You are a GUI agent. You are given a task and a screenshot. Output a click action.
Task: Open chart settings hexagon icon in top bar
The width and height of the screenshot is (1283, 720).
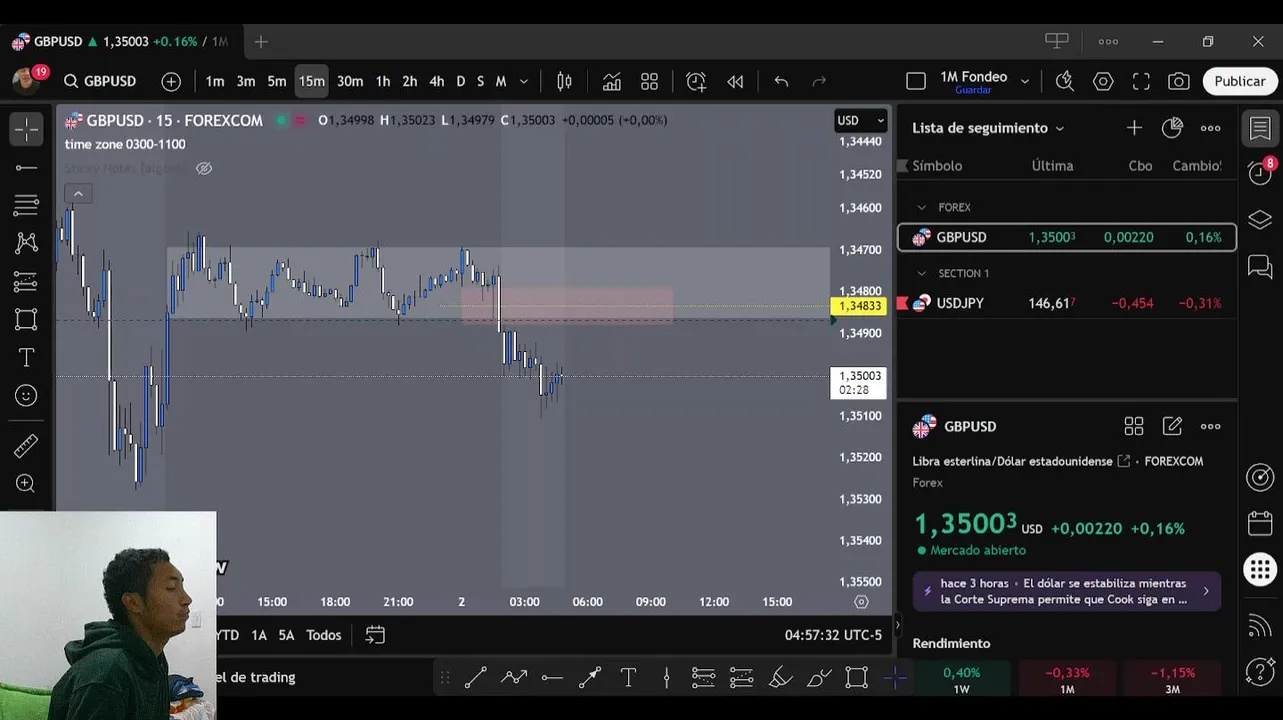tap(1103, 81)
